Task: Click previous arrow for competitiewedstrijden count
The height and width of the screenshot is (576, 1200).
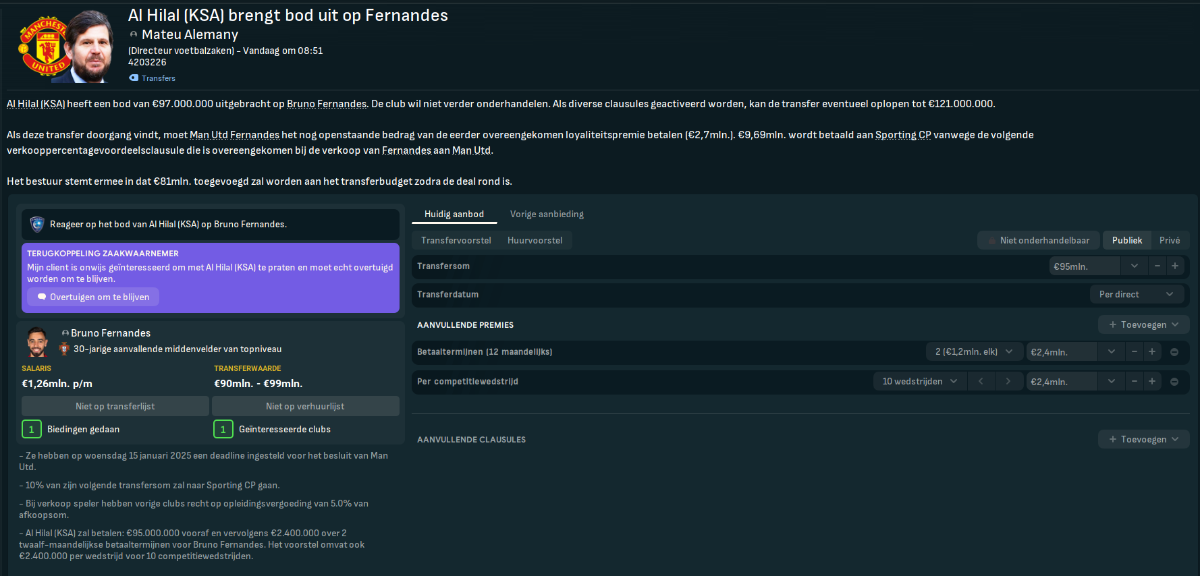Action: click(x=982, y=381)
